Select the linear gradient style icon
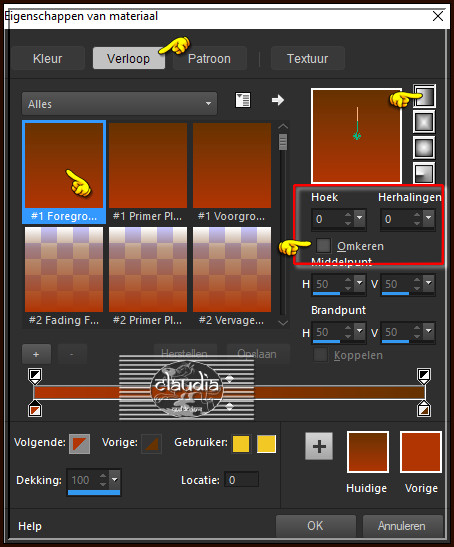The image size is (454, 547). tap(424, 96)
